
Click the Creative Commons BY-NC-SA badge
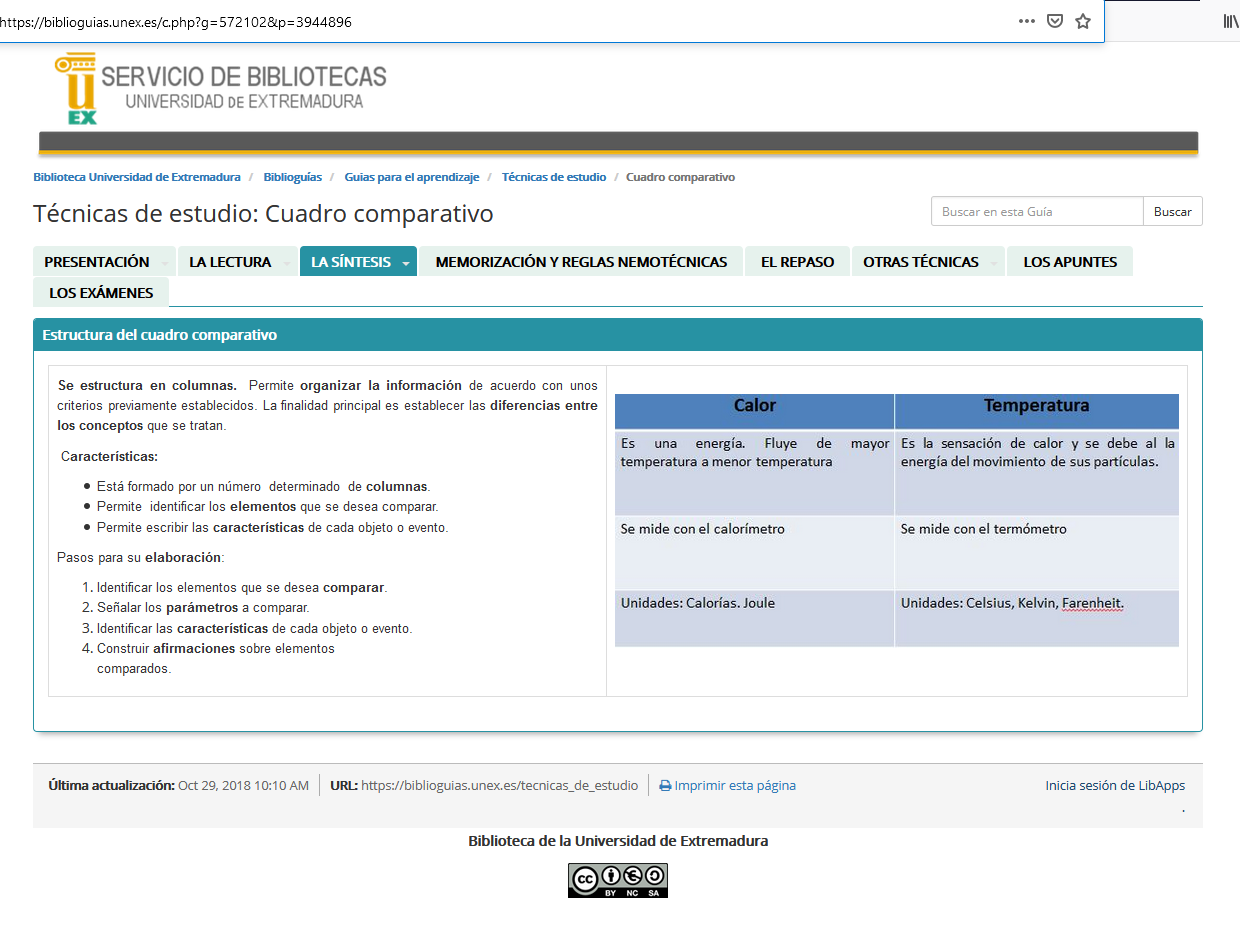[617, 880]
